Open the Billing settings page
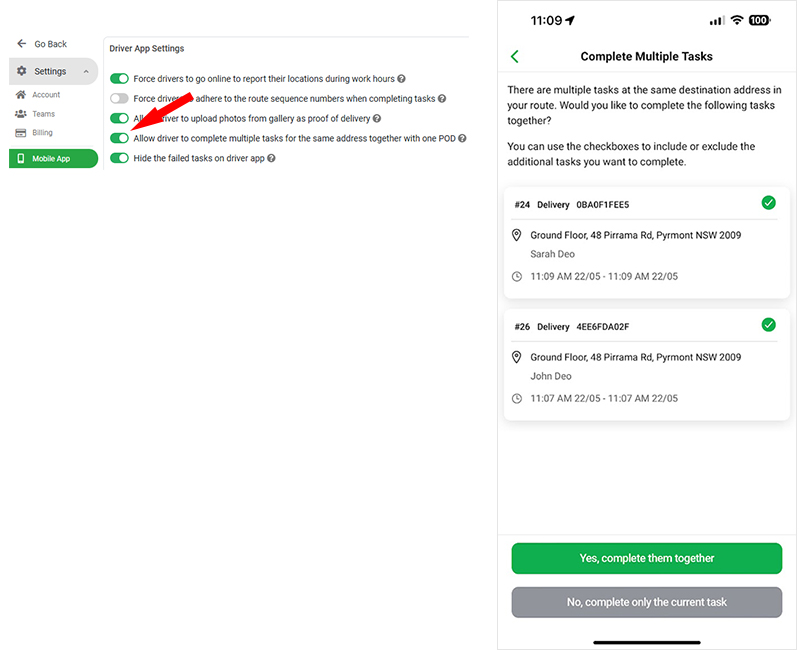The height and width of the screenshot is (650, 800). 42,132
